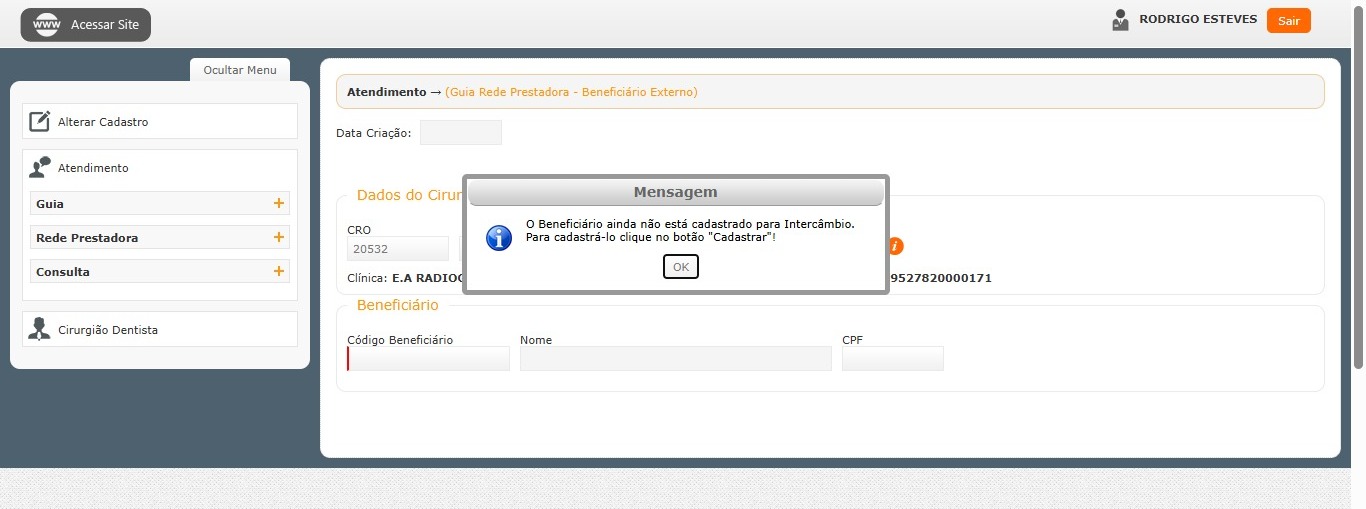Screen dimensions: 1366x509
Task: Click the www globe icon
Action: 47,24
